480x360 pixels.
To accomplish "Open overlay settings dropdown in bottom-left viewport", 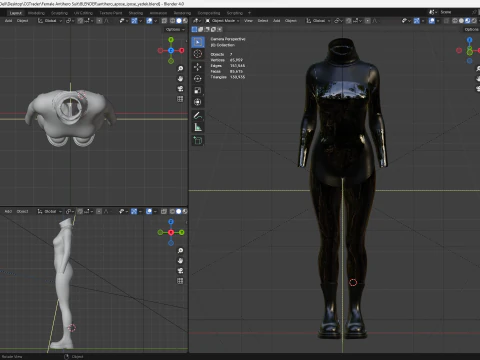I will tap(155, 211).
